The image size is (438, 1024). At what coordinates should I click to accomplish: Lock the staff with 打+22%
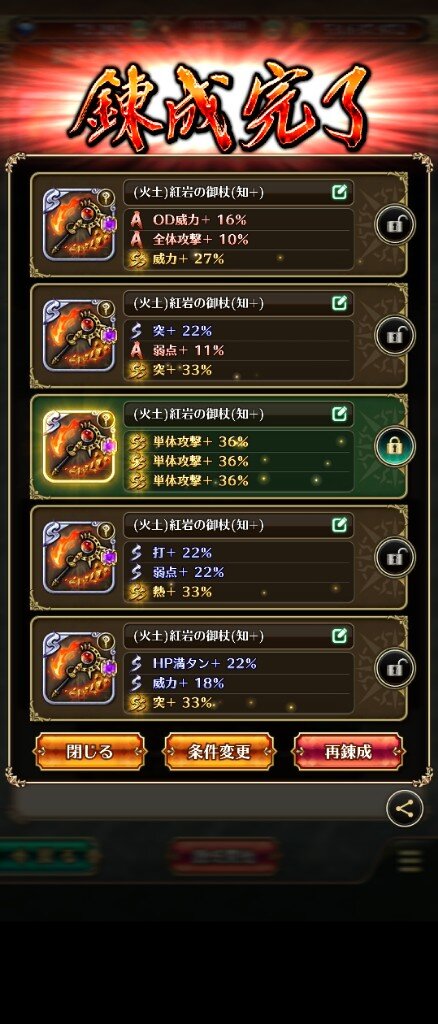[x=395, y=558]
